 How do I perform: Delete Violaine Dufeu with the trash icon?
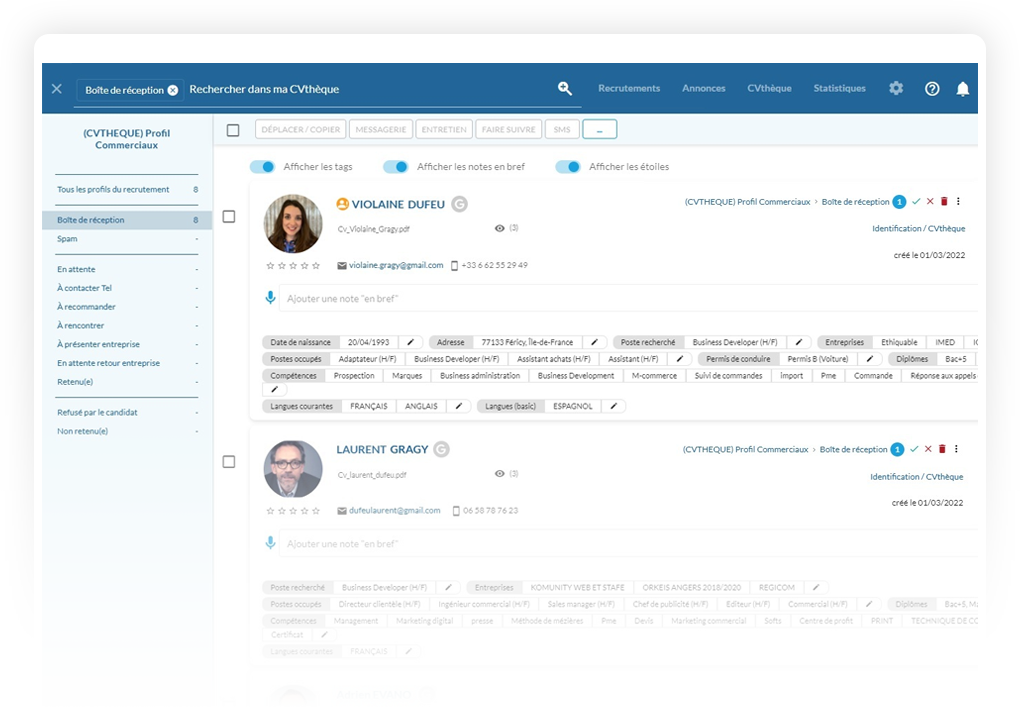pos(943,202)
